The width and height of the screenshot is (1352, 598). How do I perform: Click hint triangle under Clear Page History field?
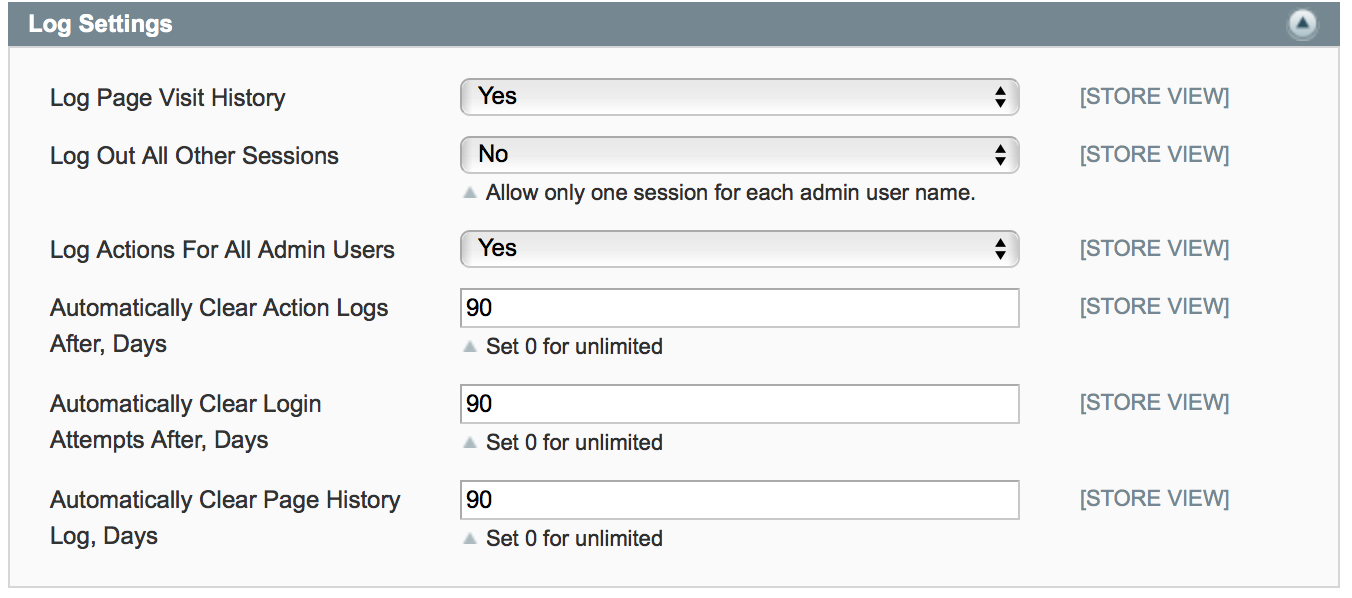470,539
